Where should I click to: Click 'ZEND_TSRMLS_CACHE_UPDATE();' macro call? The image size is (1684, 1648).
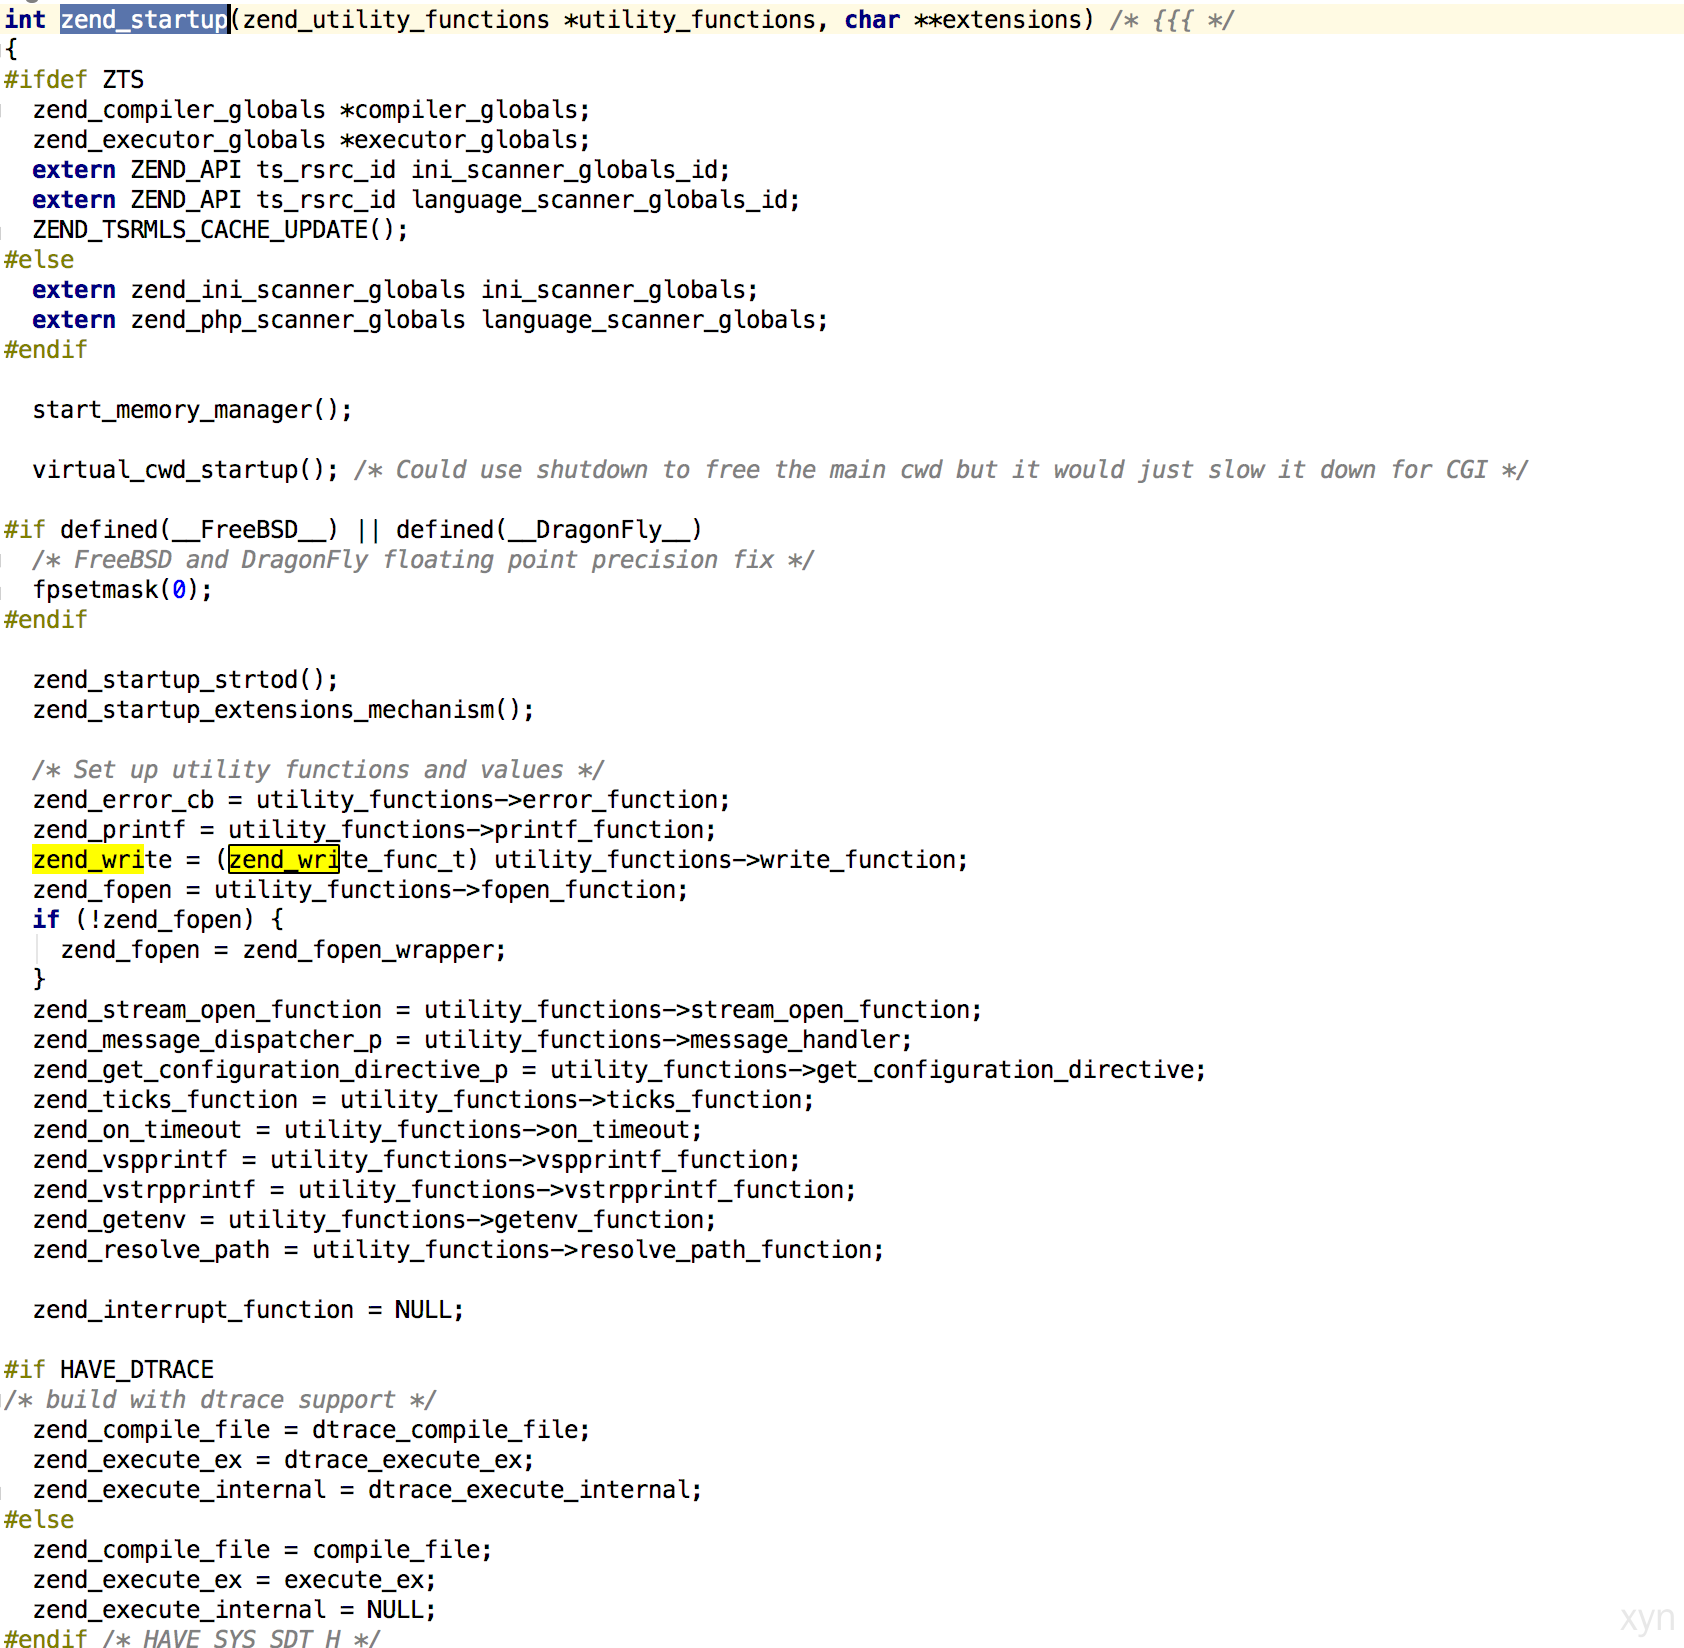point(220,230)
